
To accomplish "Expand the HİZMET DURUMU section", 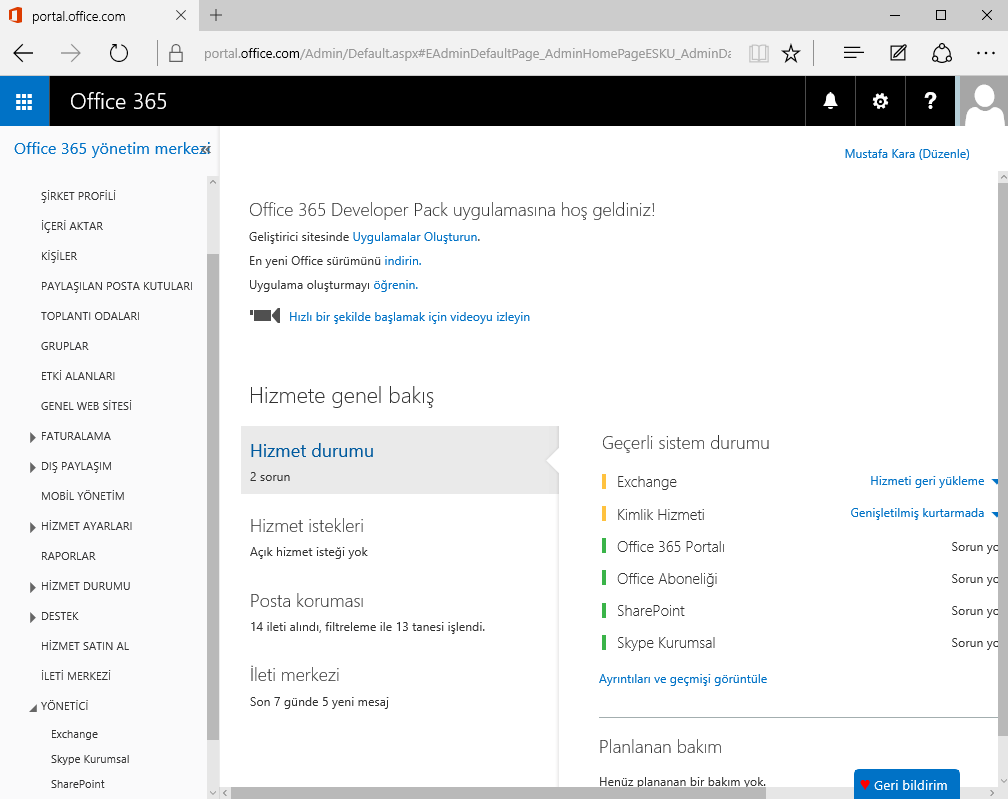I will pyautogui.click(x=32, y=587).
